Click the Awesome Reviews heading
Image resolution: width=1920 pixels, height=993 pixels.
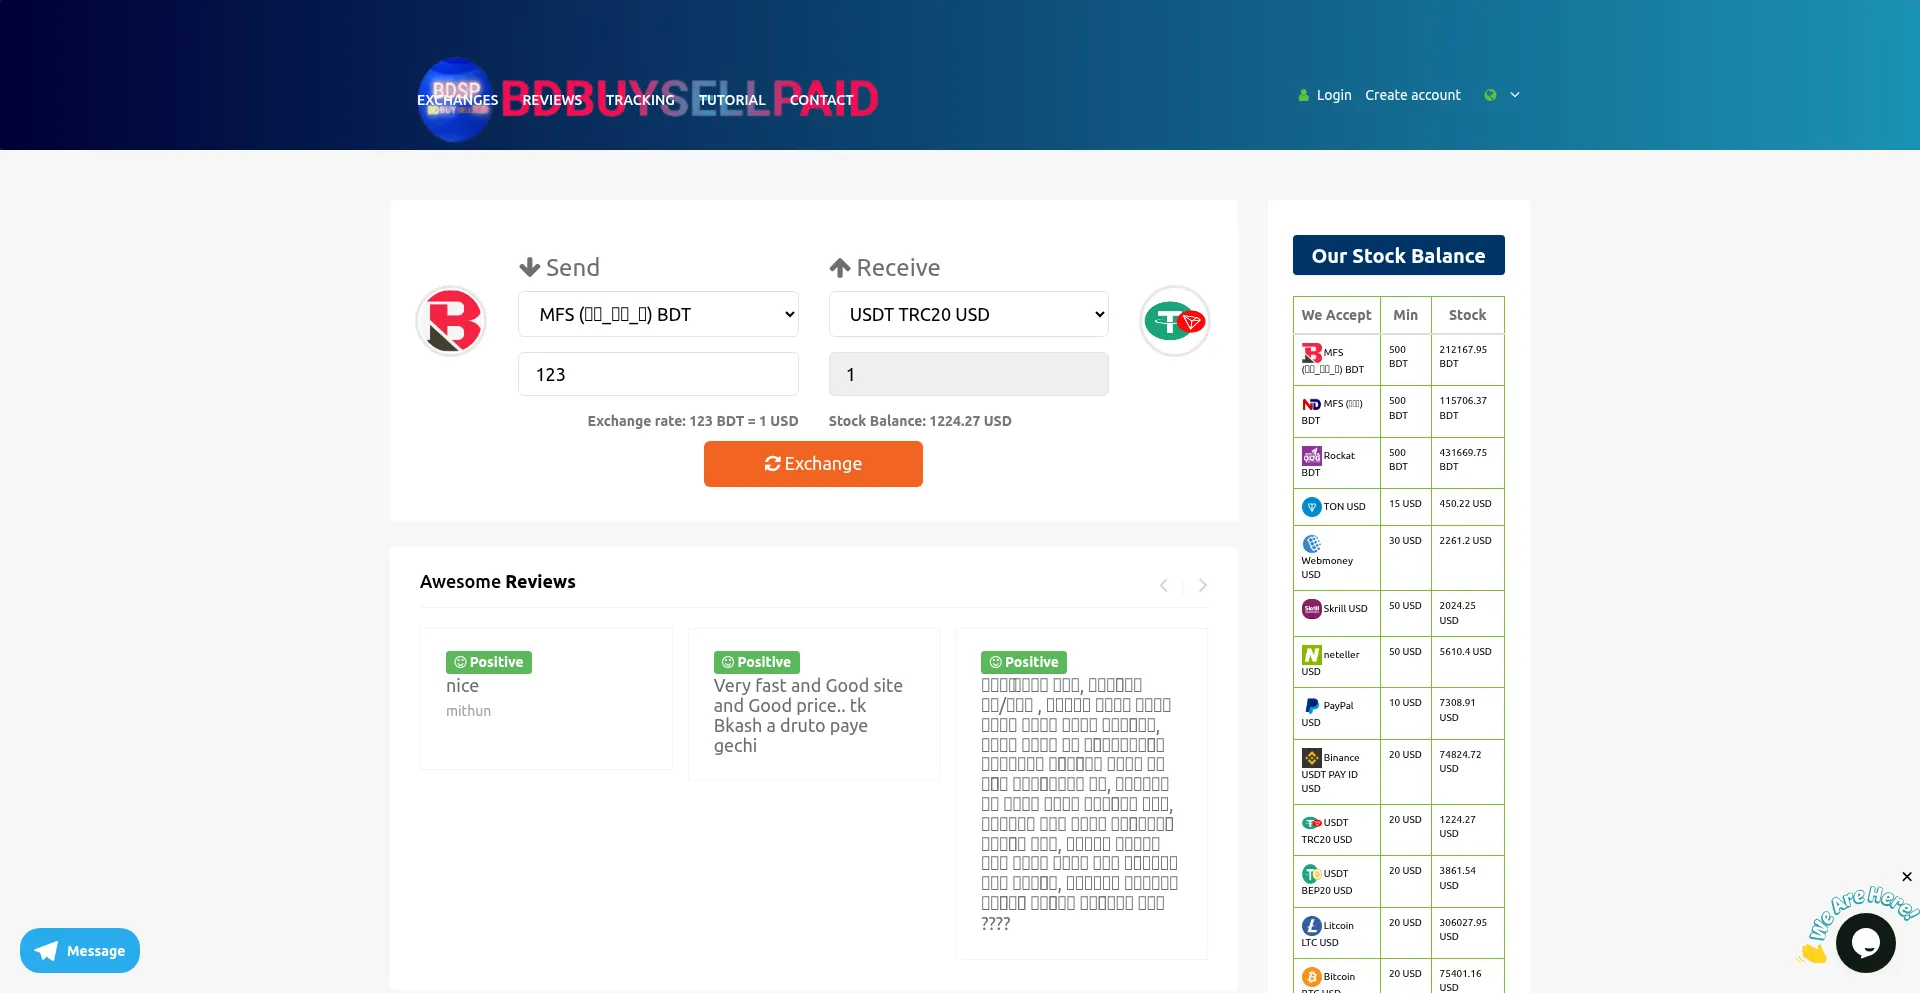(498, 582)
